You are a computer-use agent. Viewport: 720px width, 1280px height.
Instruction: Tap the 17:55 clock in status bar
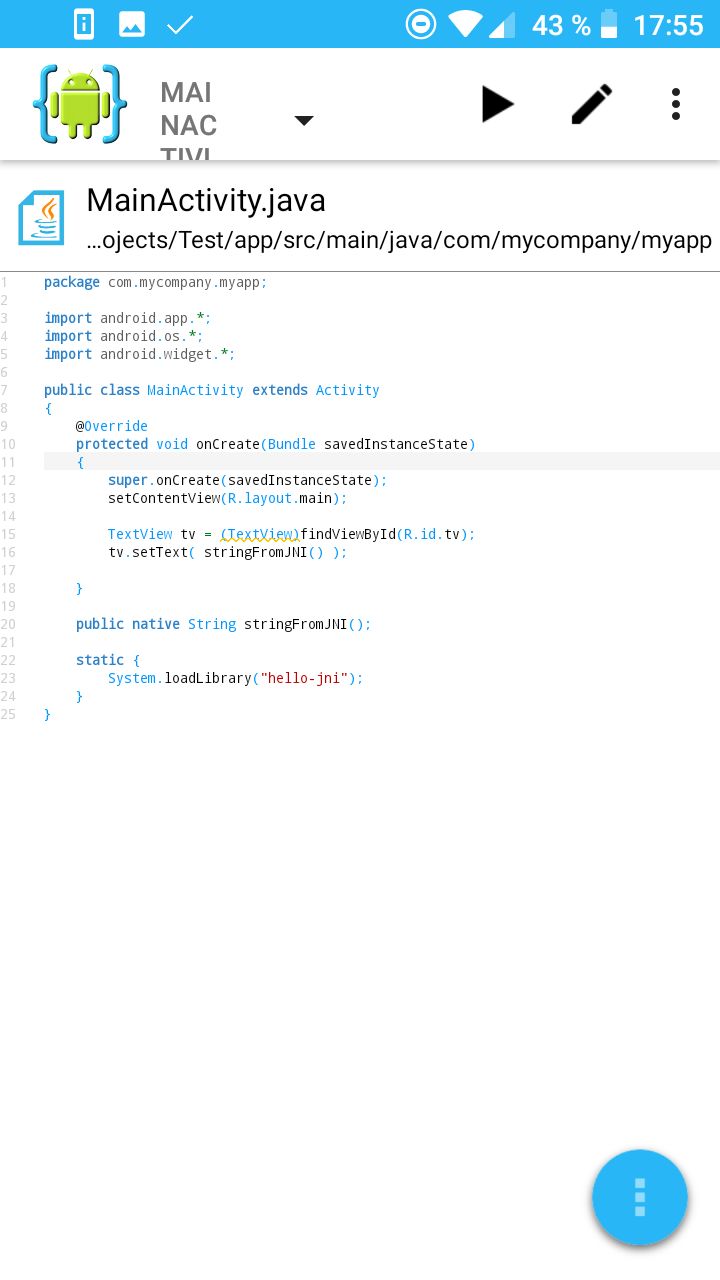pos(669,24)
